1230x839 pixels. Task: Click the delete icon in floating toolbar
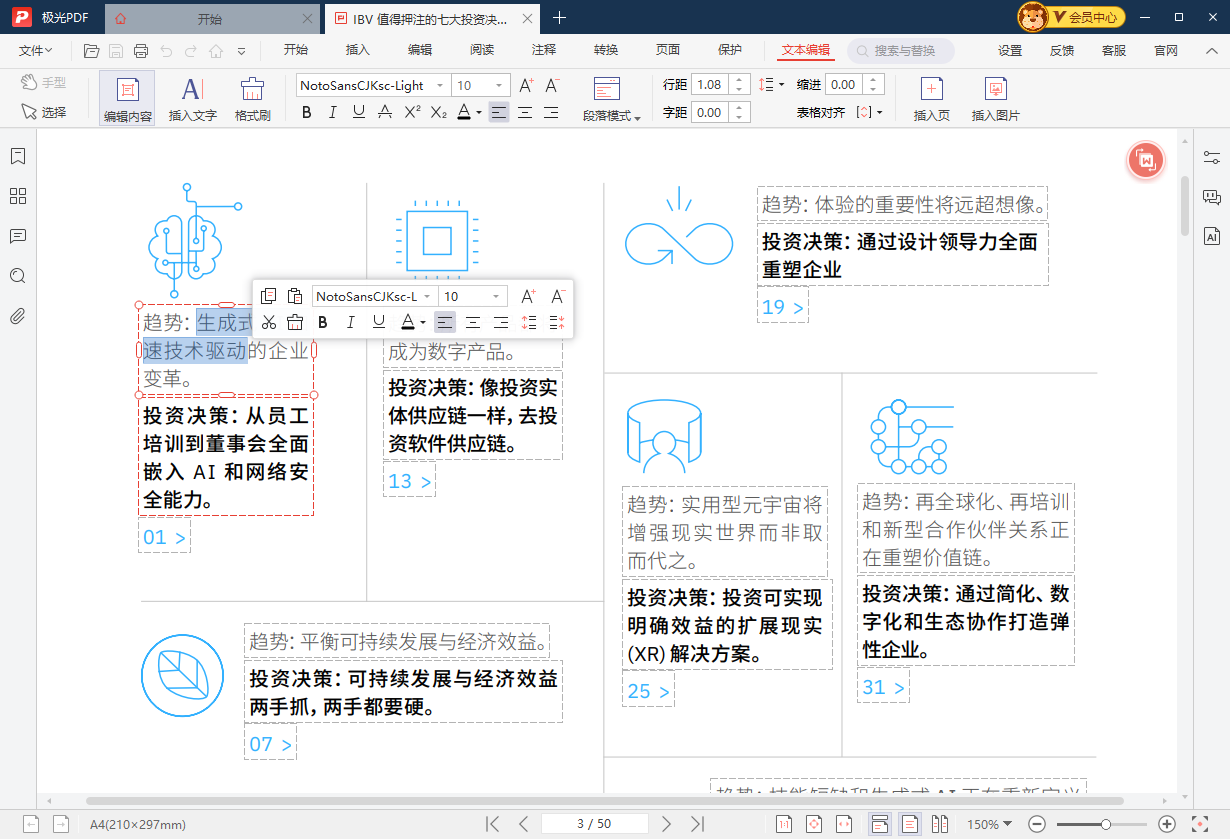[x=295, y=322]
